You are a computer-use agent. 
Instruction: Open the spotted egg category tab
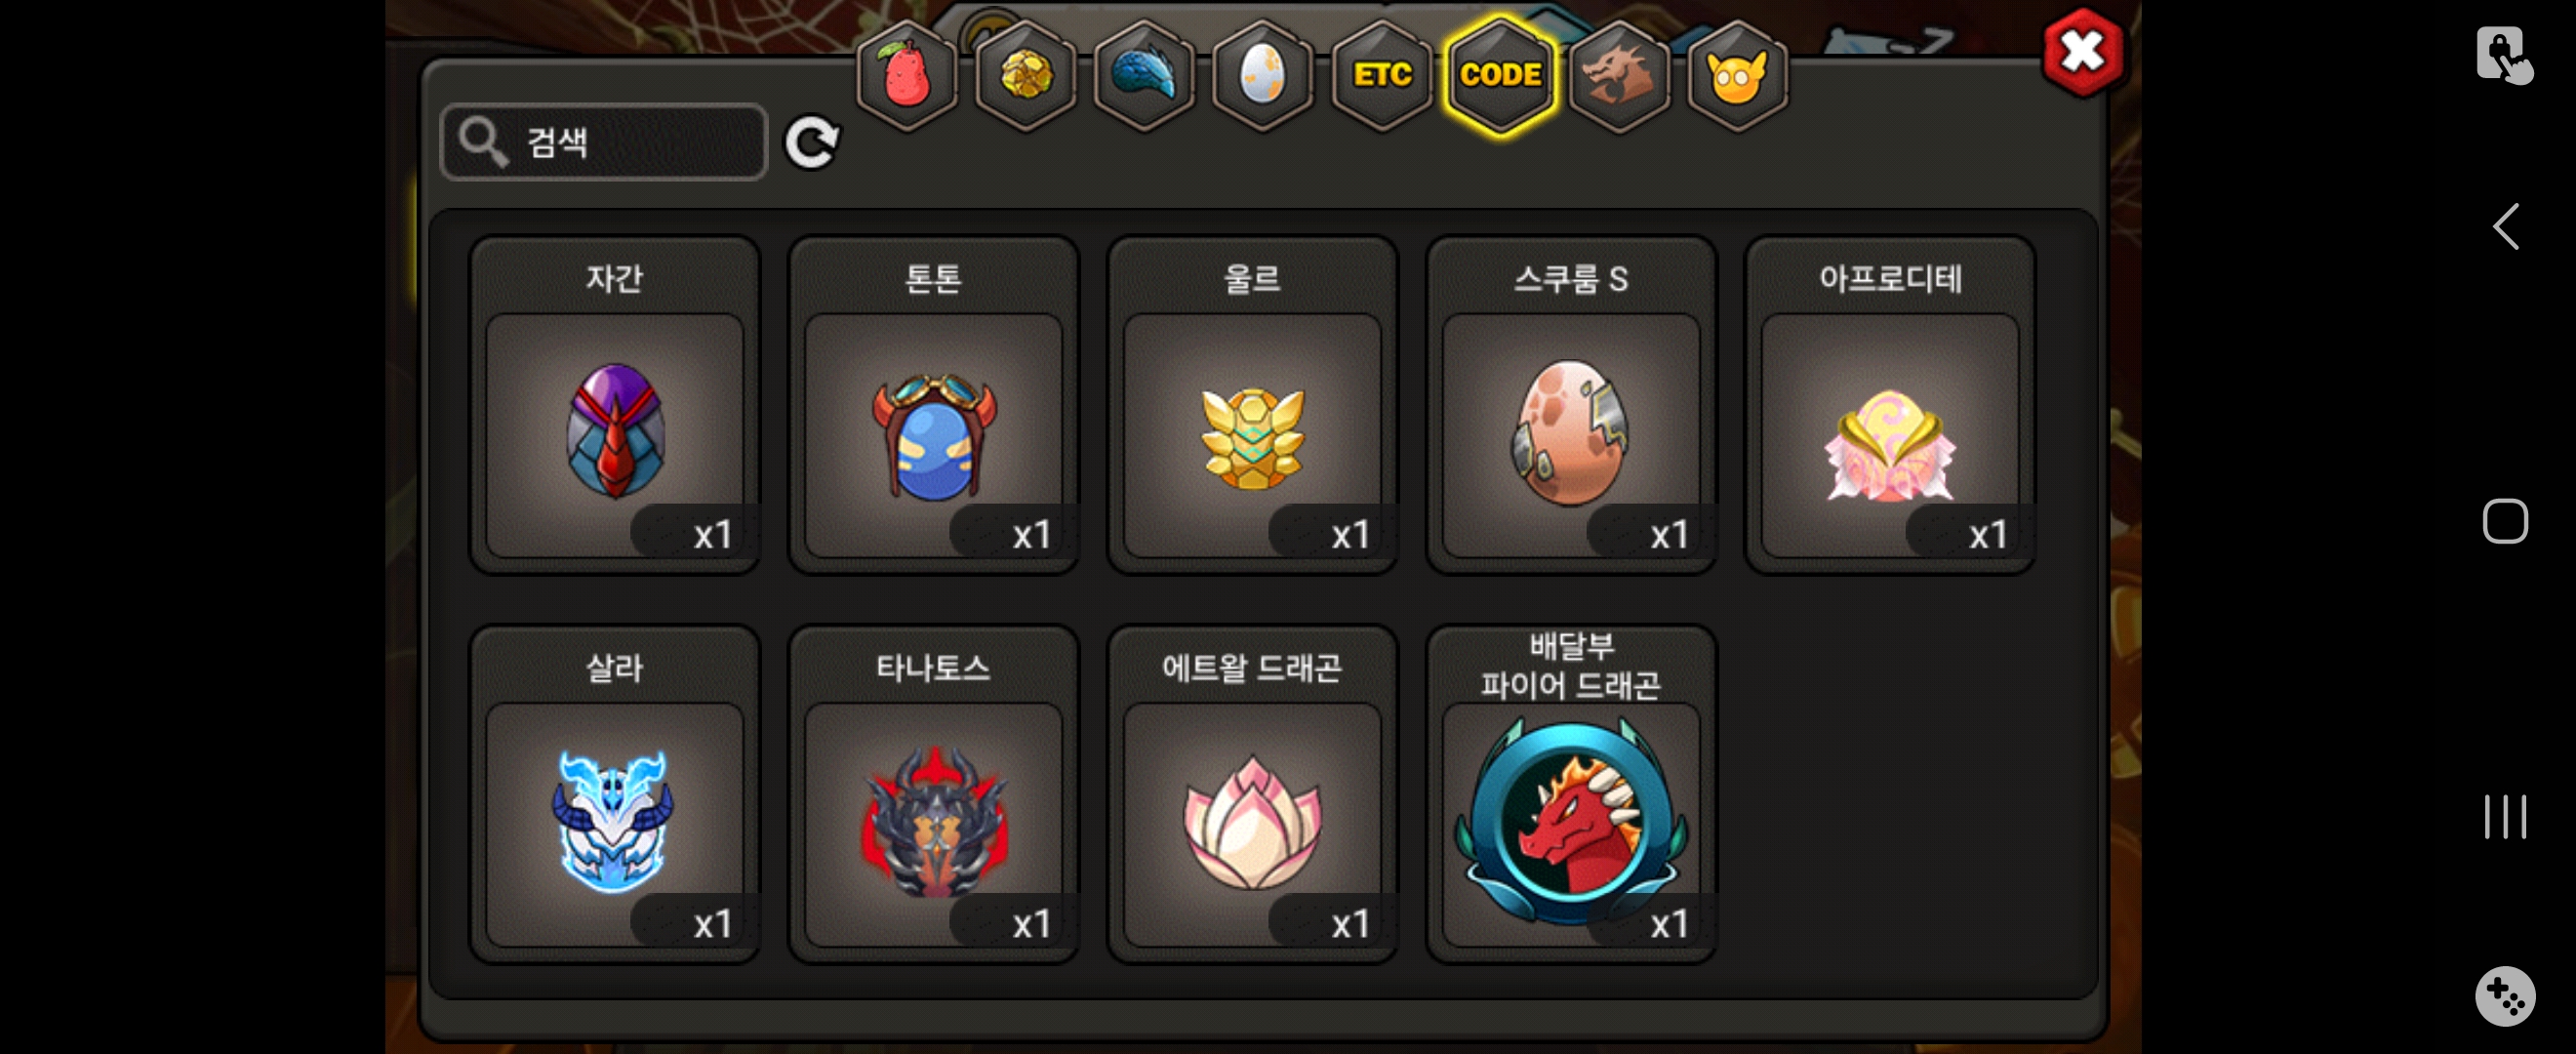(x=1262, y=75)
